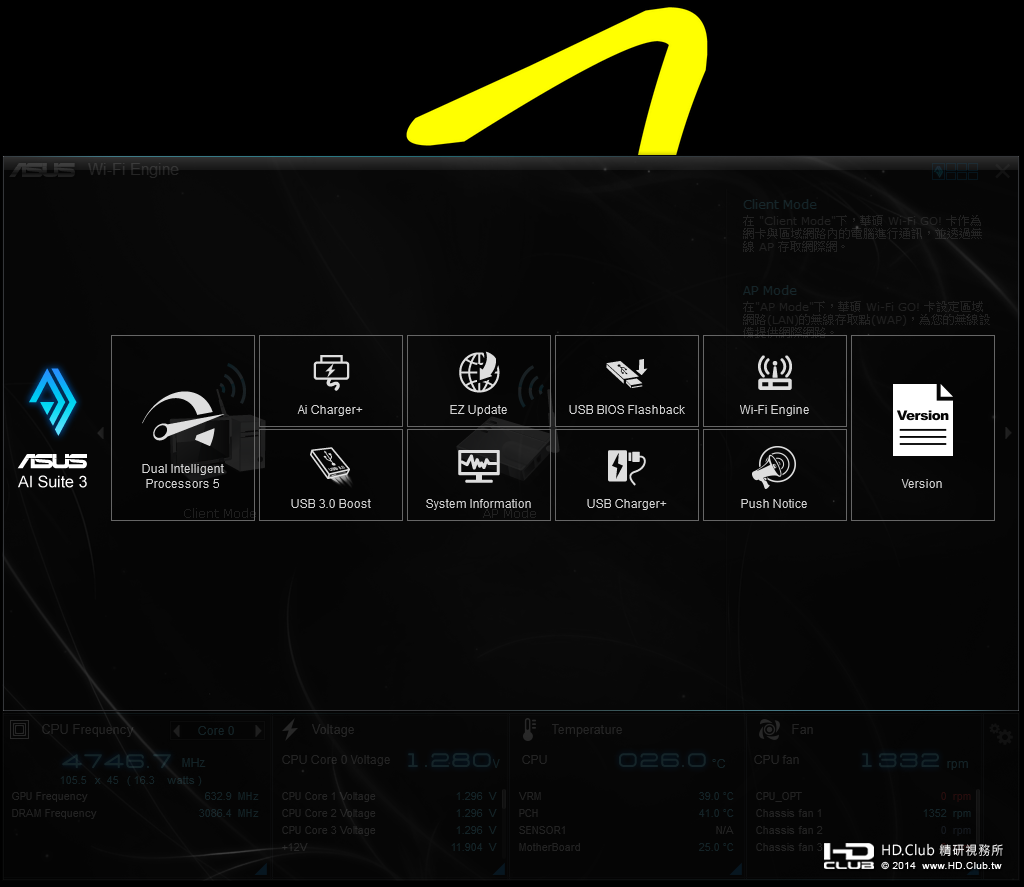Open EZ Update tool
The image size is (1024, 887).
coord(479,381)
